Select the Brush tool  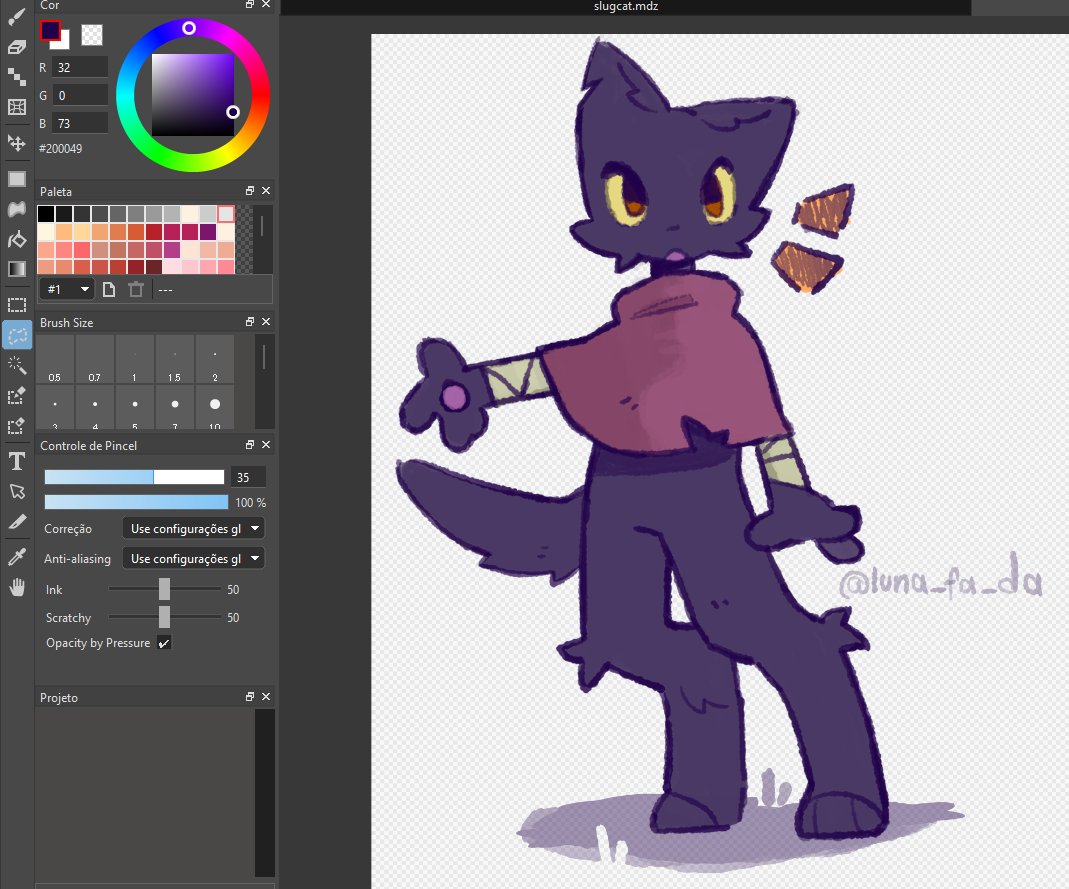(16, 17)
